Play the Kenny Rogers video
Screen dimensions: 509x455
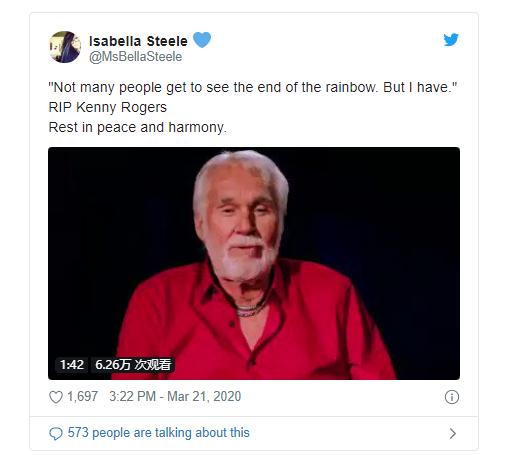click(254, 263)
